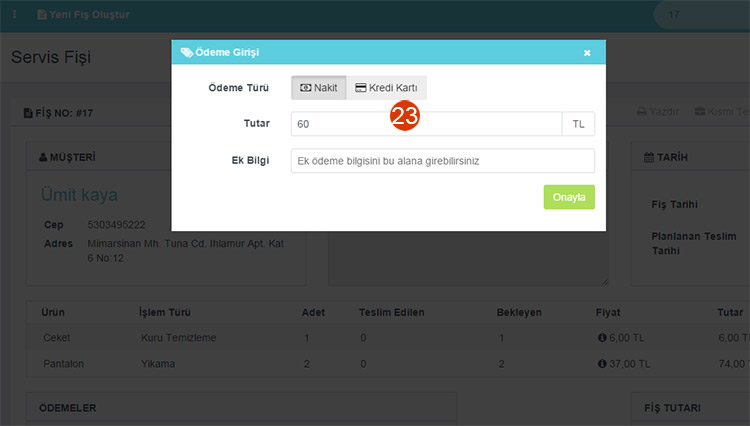Click the FİŞ NO: #17 label
The height and width of the screenshot is (426, 750).
[58, 113]
